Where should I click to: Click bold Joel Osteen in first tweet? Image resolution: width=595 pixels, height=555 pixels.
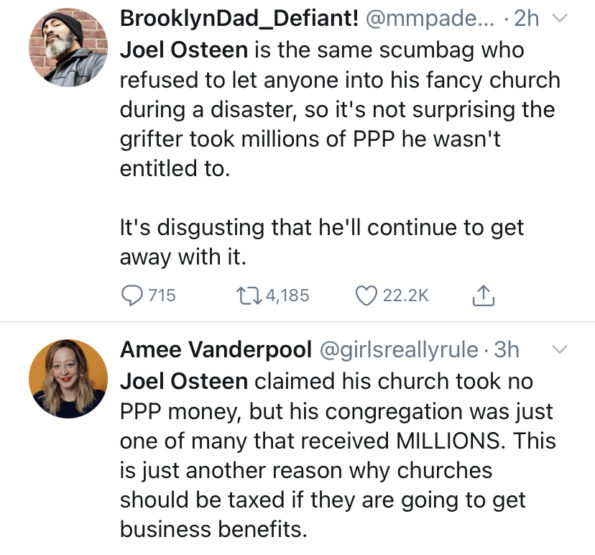point(184,50)
